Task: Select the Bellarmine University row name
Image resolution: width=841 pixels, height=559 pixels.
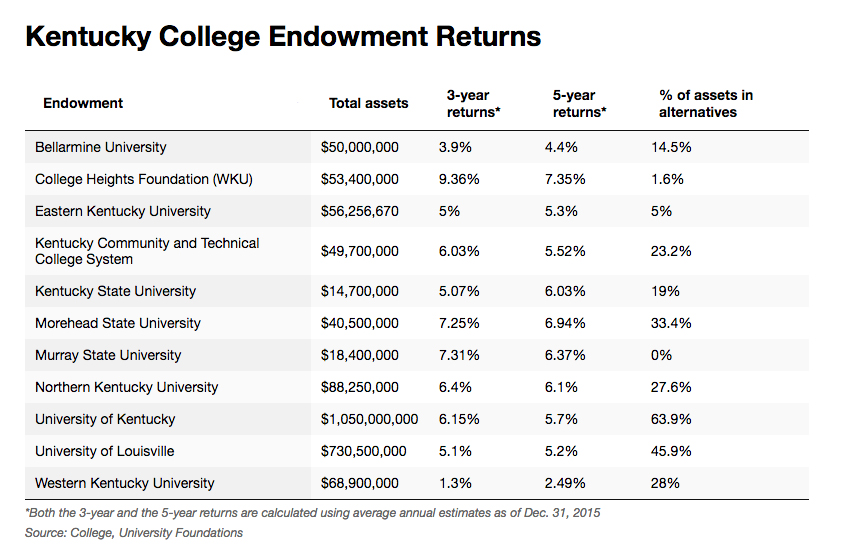Action: 100,147
